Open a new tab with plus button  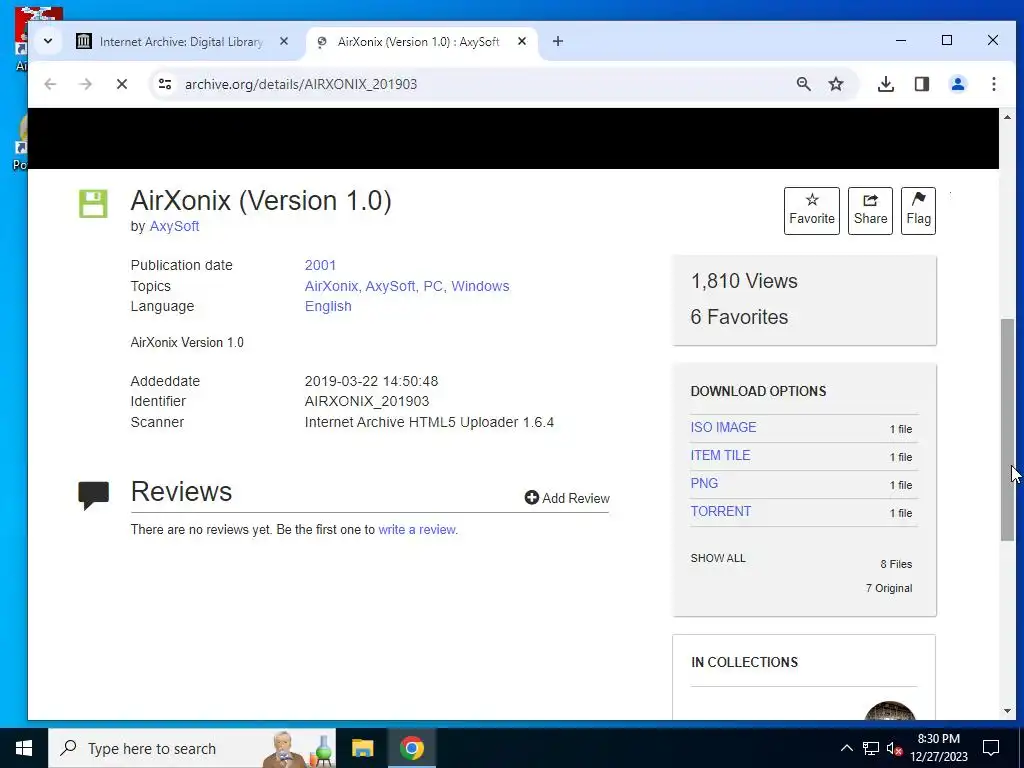coord(558,41)
